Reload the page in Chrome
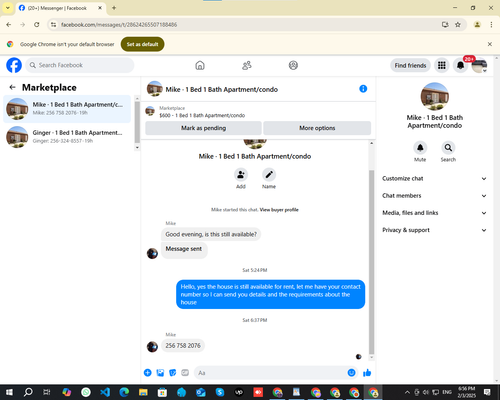Viewport: 500px width, 400px height. (x=37, y=24)
